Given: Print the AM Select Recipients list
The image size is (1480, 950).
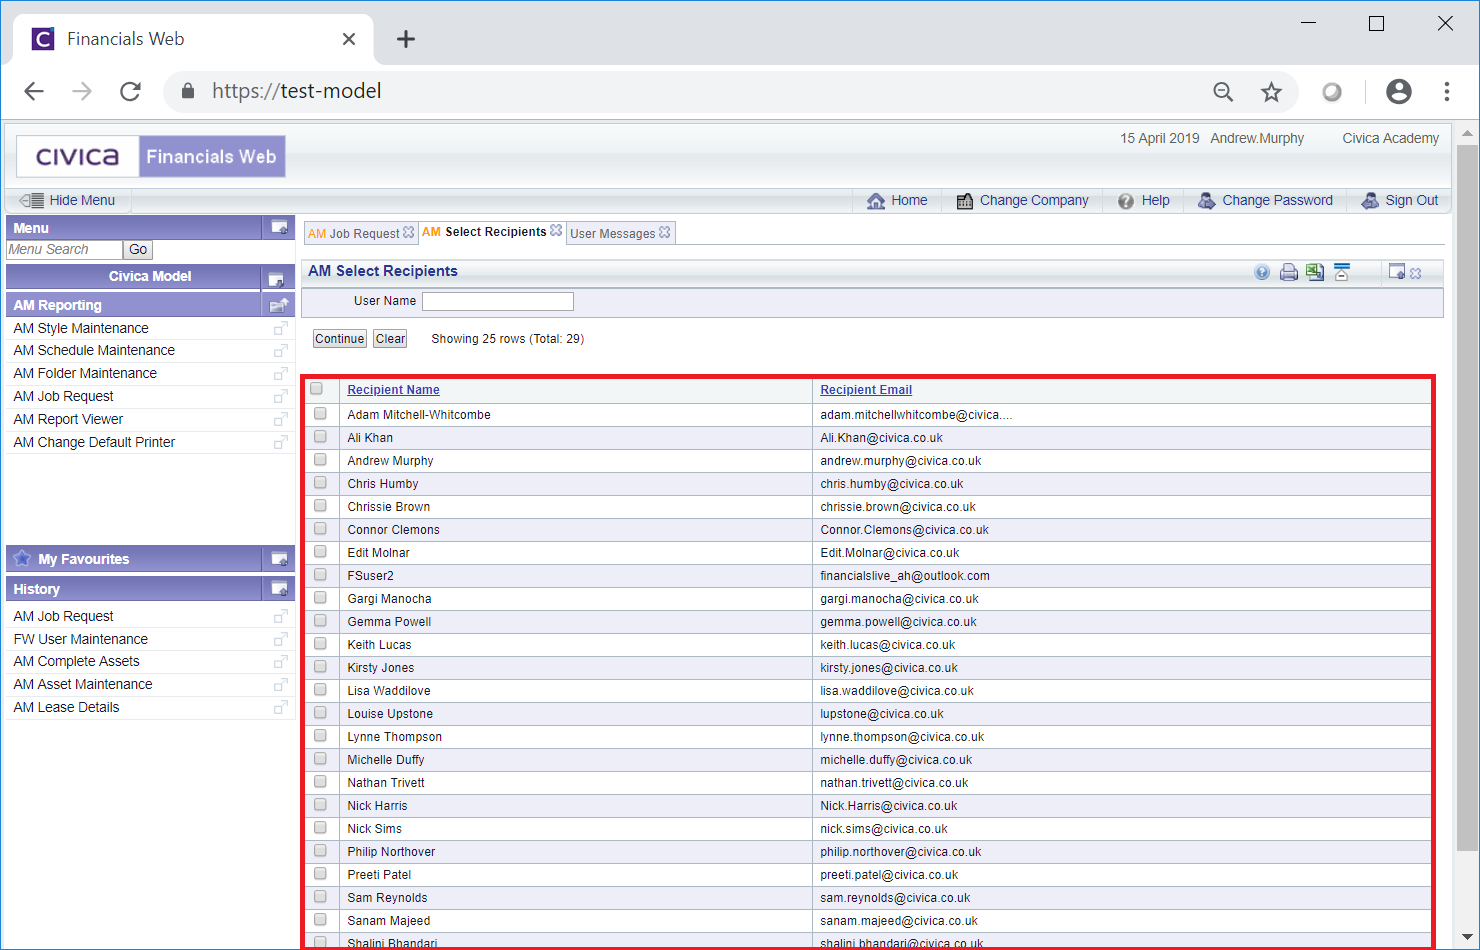Looking at the screenshot, I should coord(1289,272).
